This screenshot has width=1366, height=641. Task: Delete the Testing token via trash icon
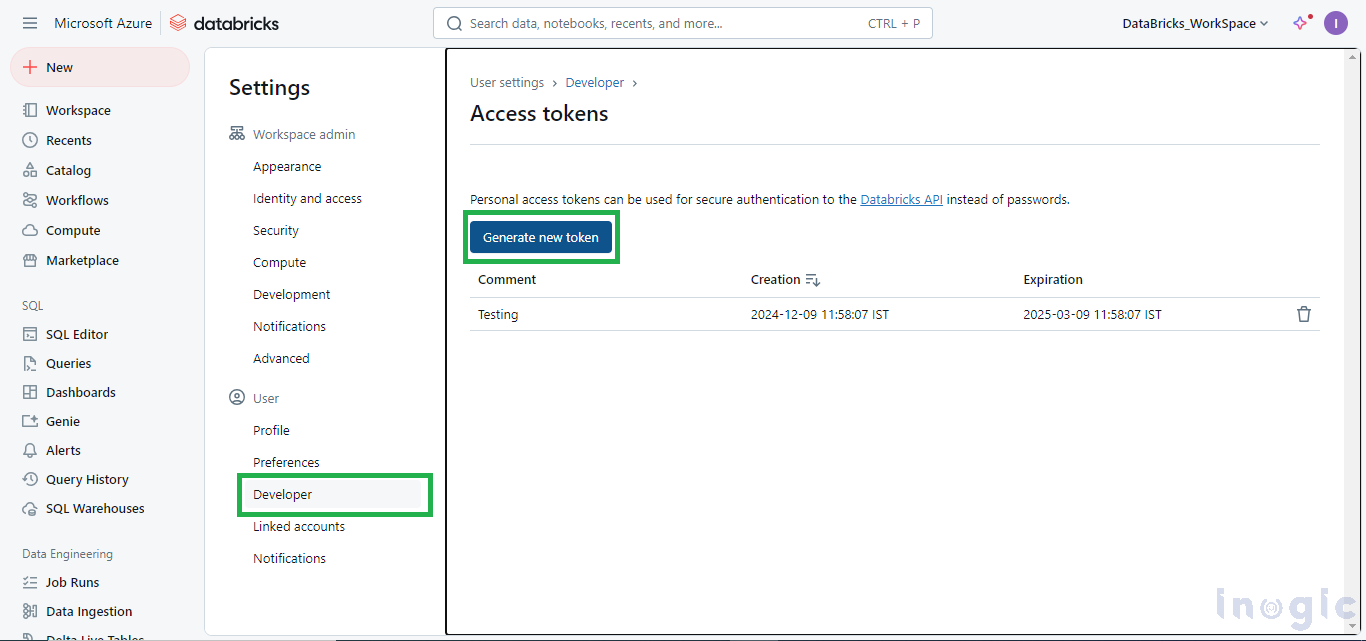pyautogui.click(x=1304, y=314)
